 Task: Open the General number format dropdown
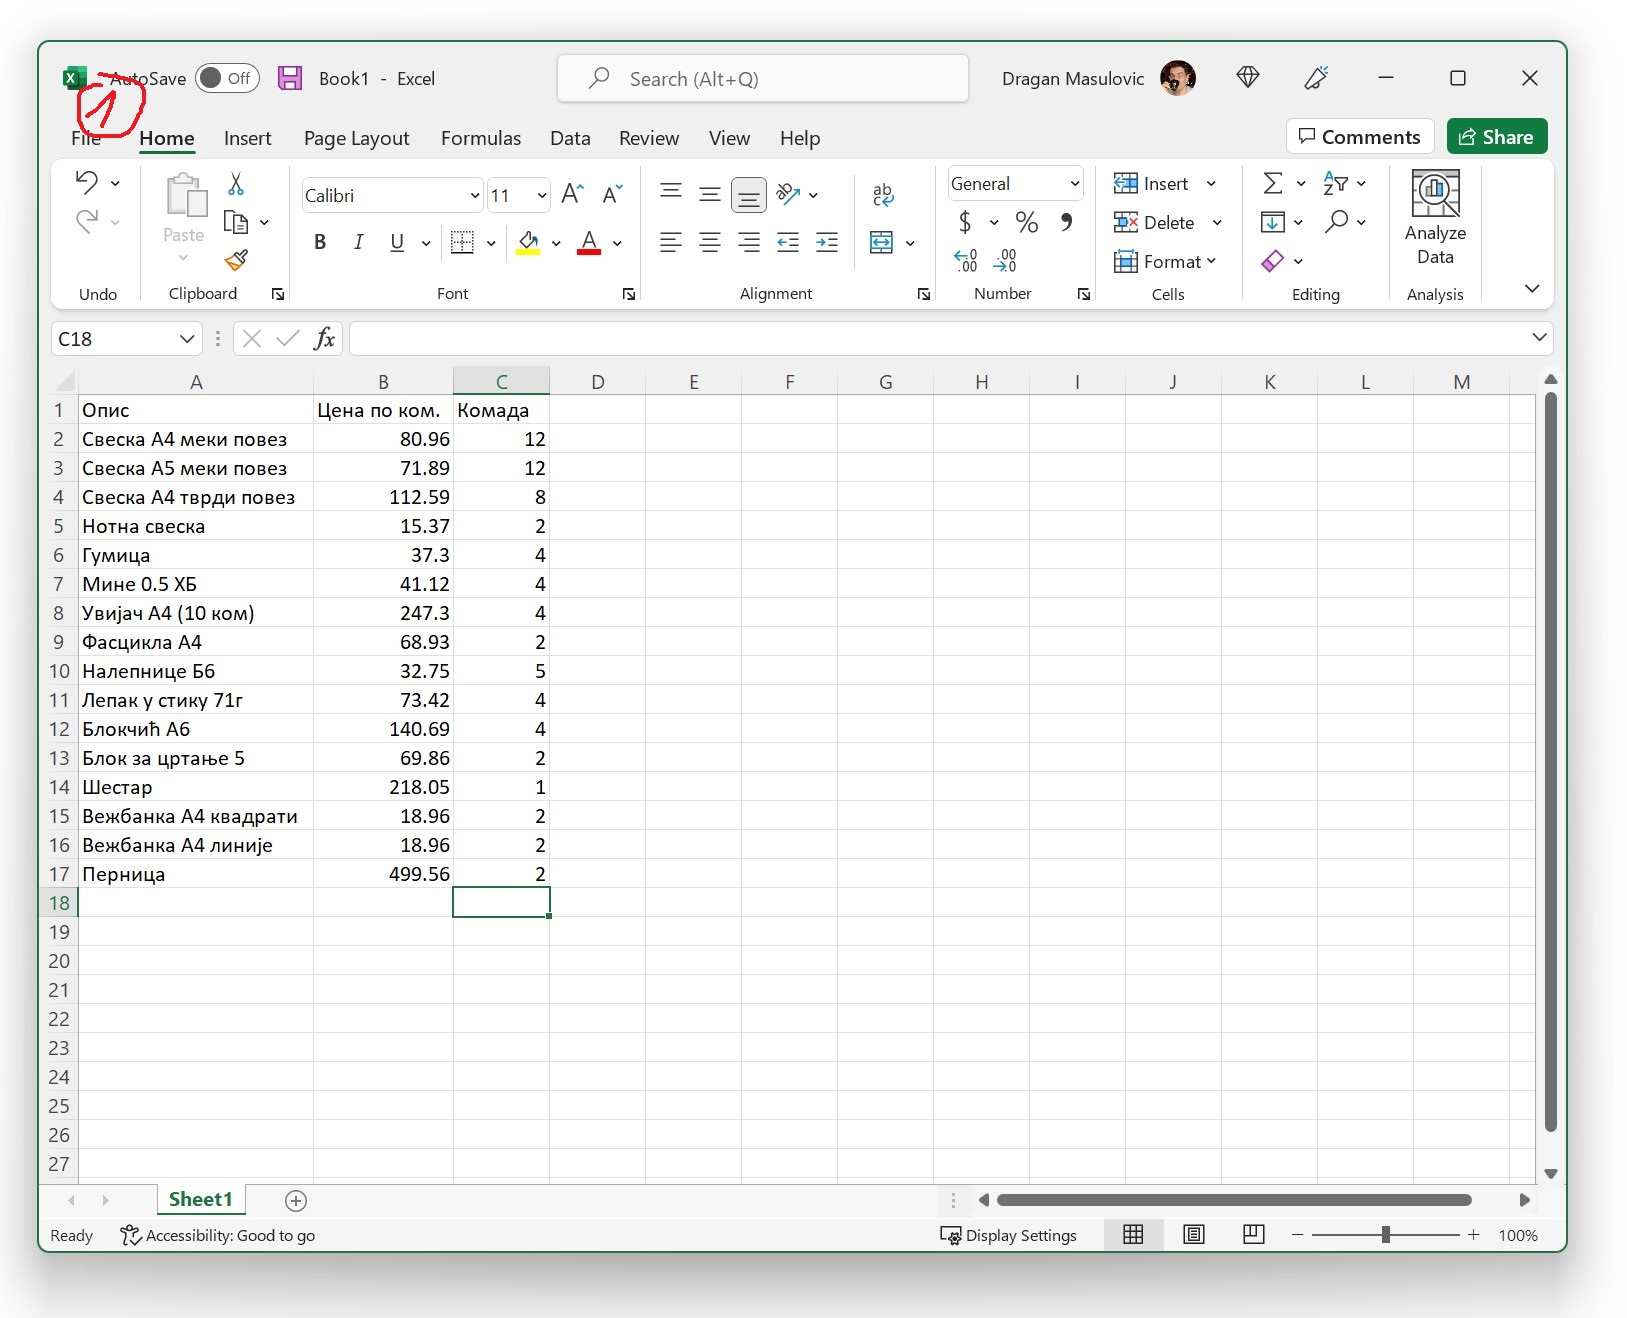[x=1075, y=184]
